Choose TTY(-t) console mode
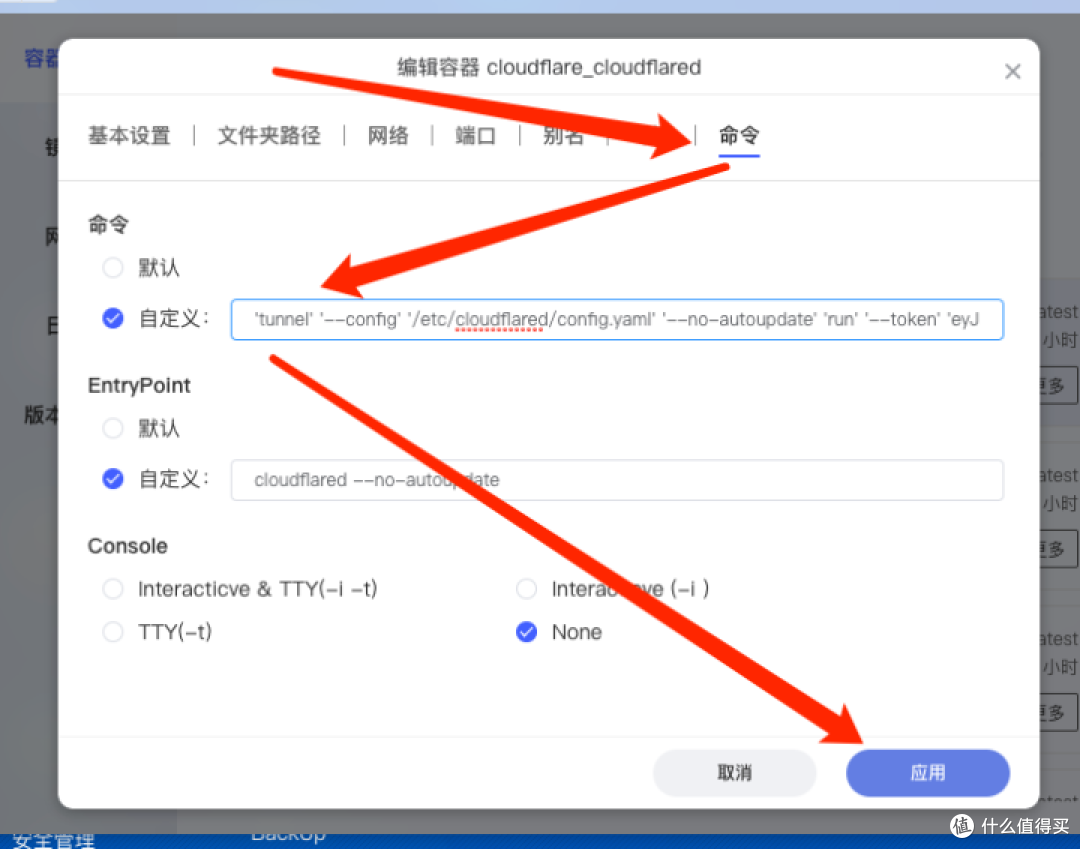 point(113,632)
